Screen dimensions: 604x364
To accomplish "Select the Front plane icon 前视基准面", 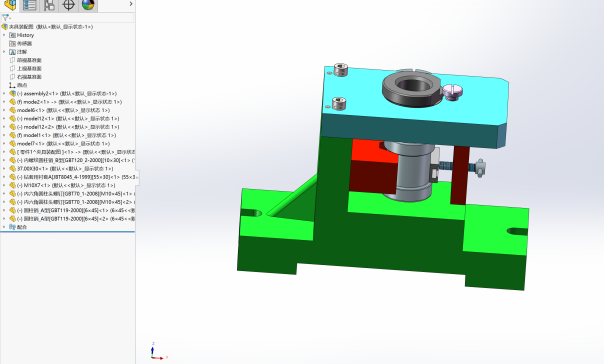I will [12, 60].
